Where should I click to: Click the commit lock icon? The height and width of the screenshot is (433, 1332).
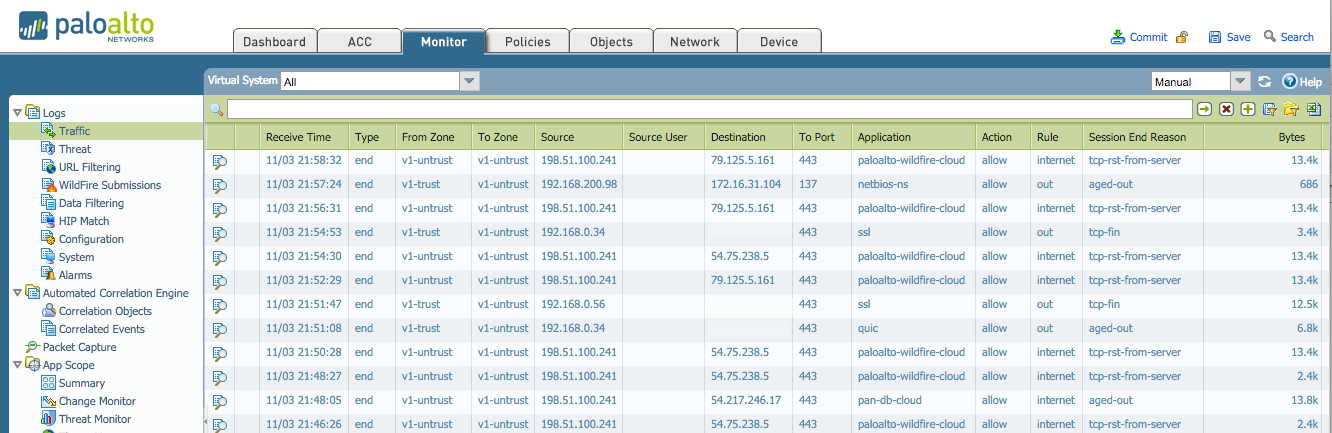click(x=1182, y=37)
